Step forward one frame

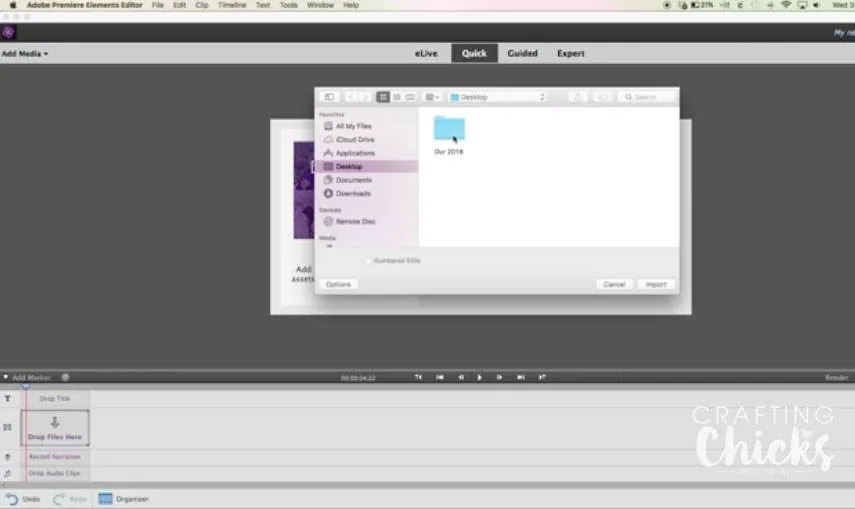[499, 377]
